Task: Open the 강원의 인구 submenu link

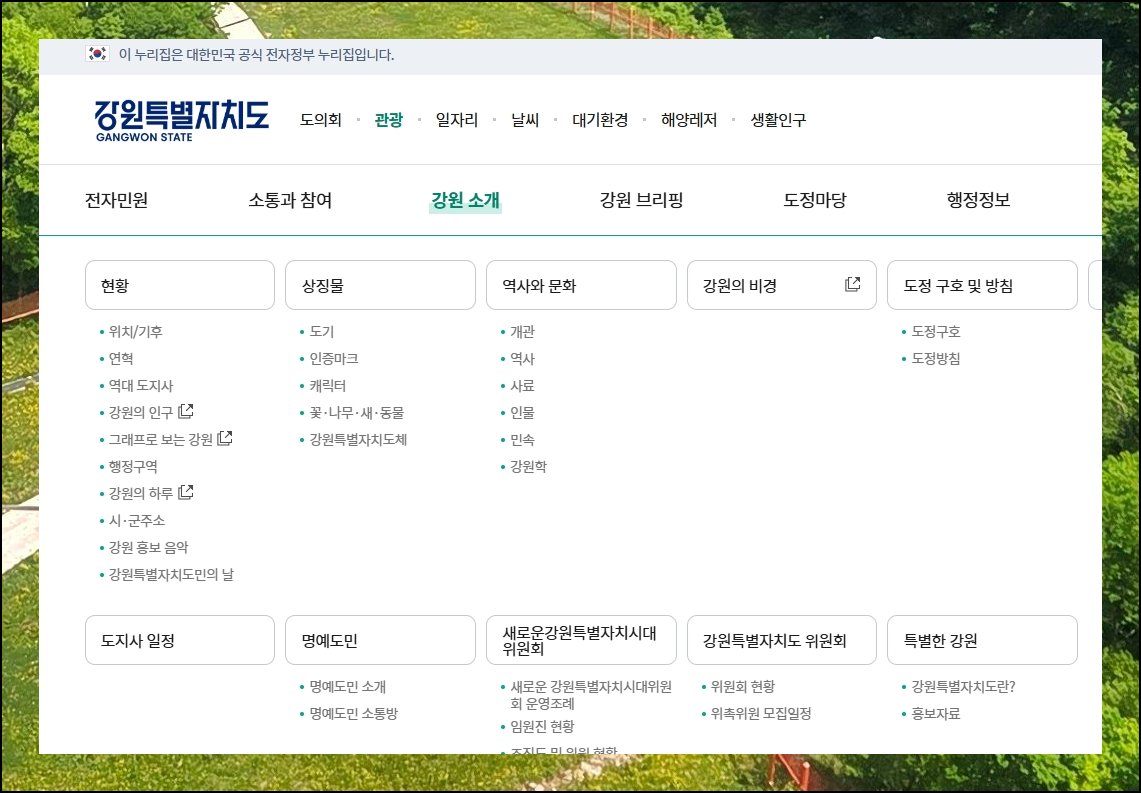Action: tap(141, 413)
